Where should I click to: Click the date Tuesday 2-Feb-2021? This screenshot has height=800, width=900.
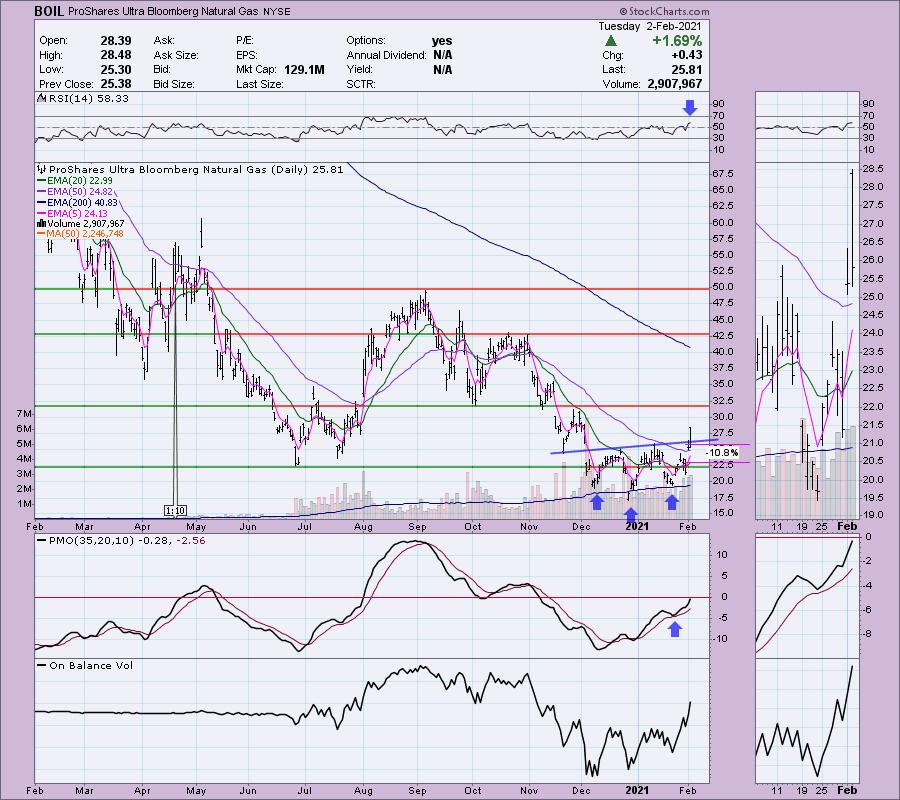(x=649, y=26)
